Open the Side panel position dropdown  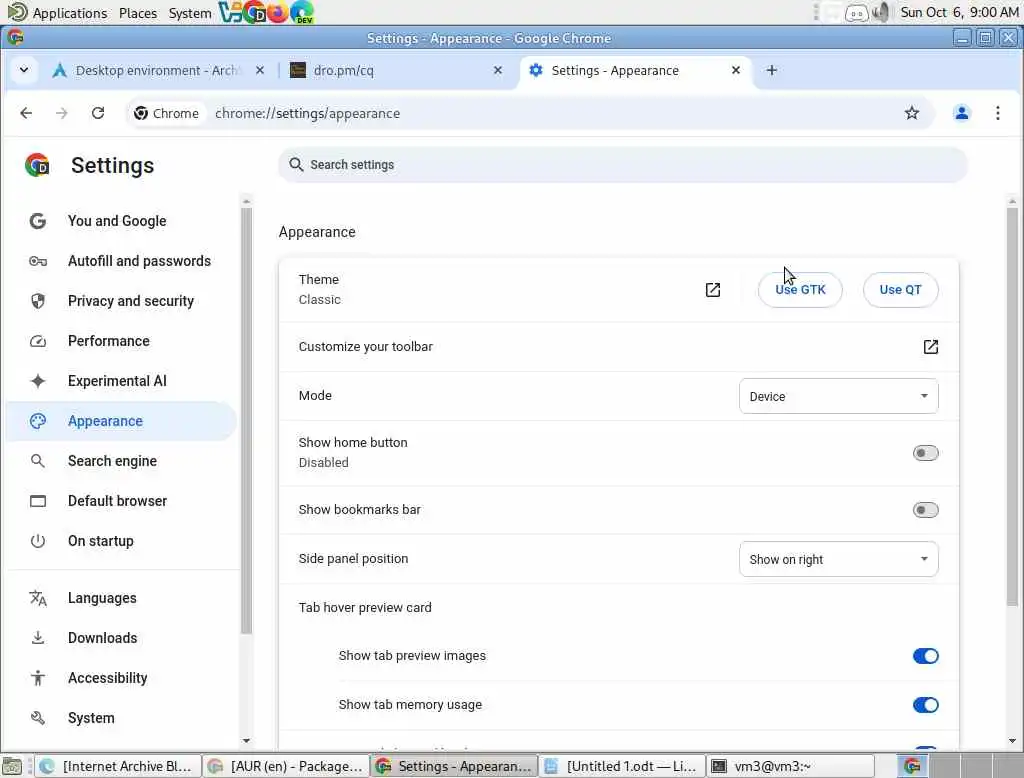(x=839, y=559)
